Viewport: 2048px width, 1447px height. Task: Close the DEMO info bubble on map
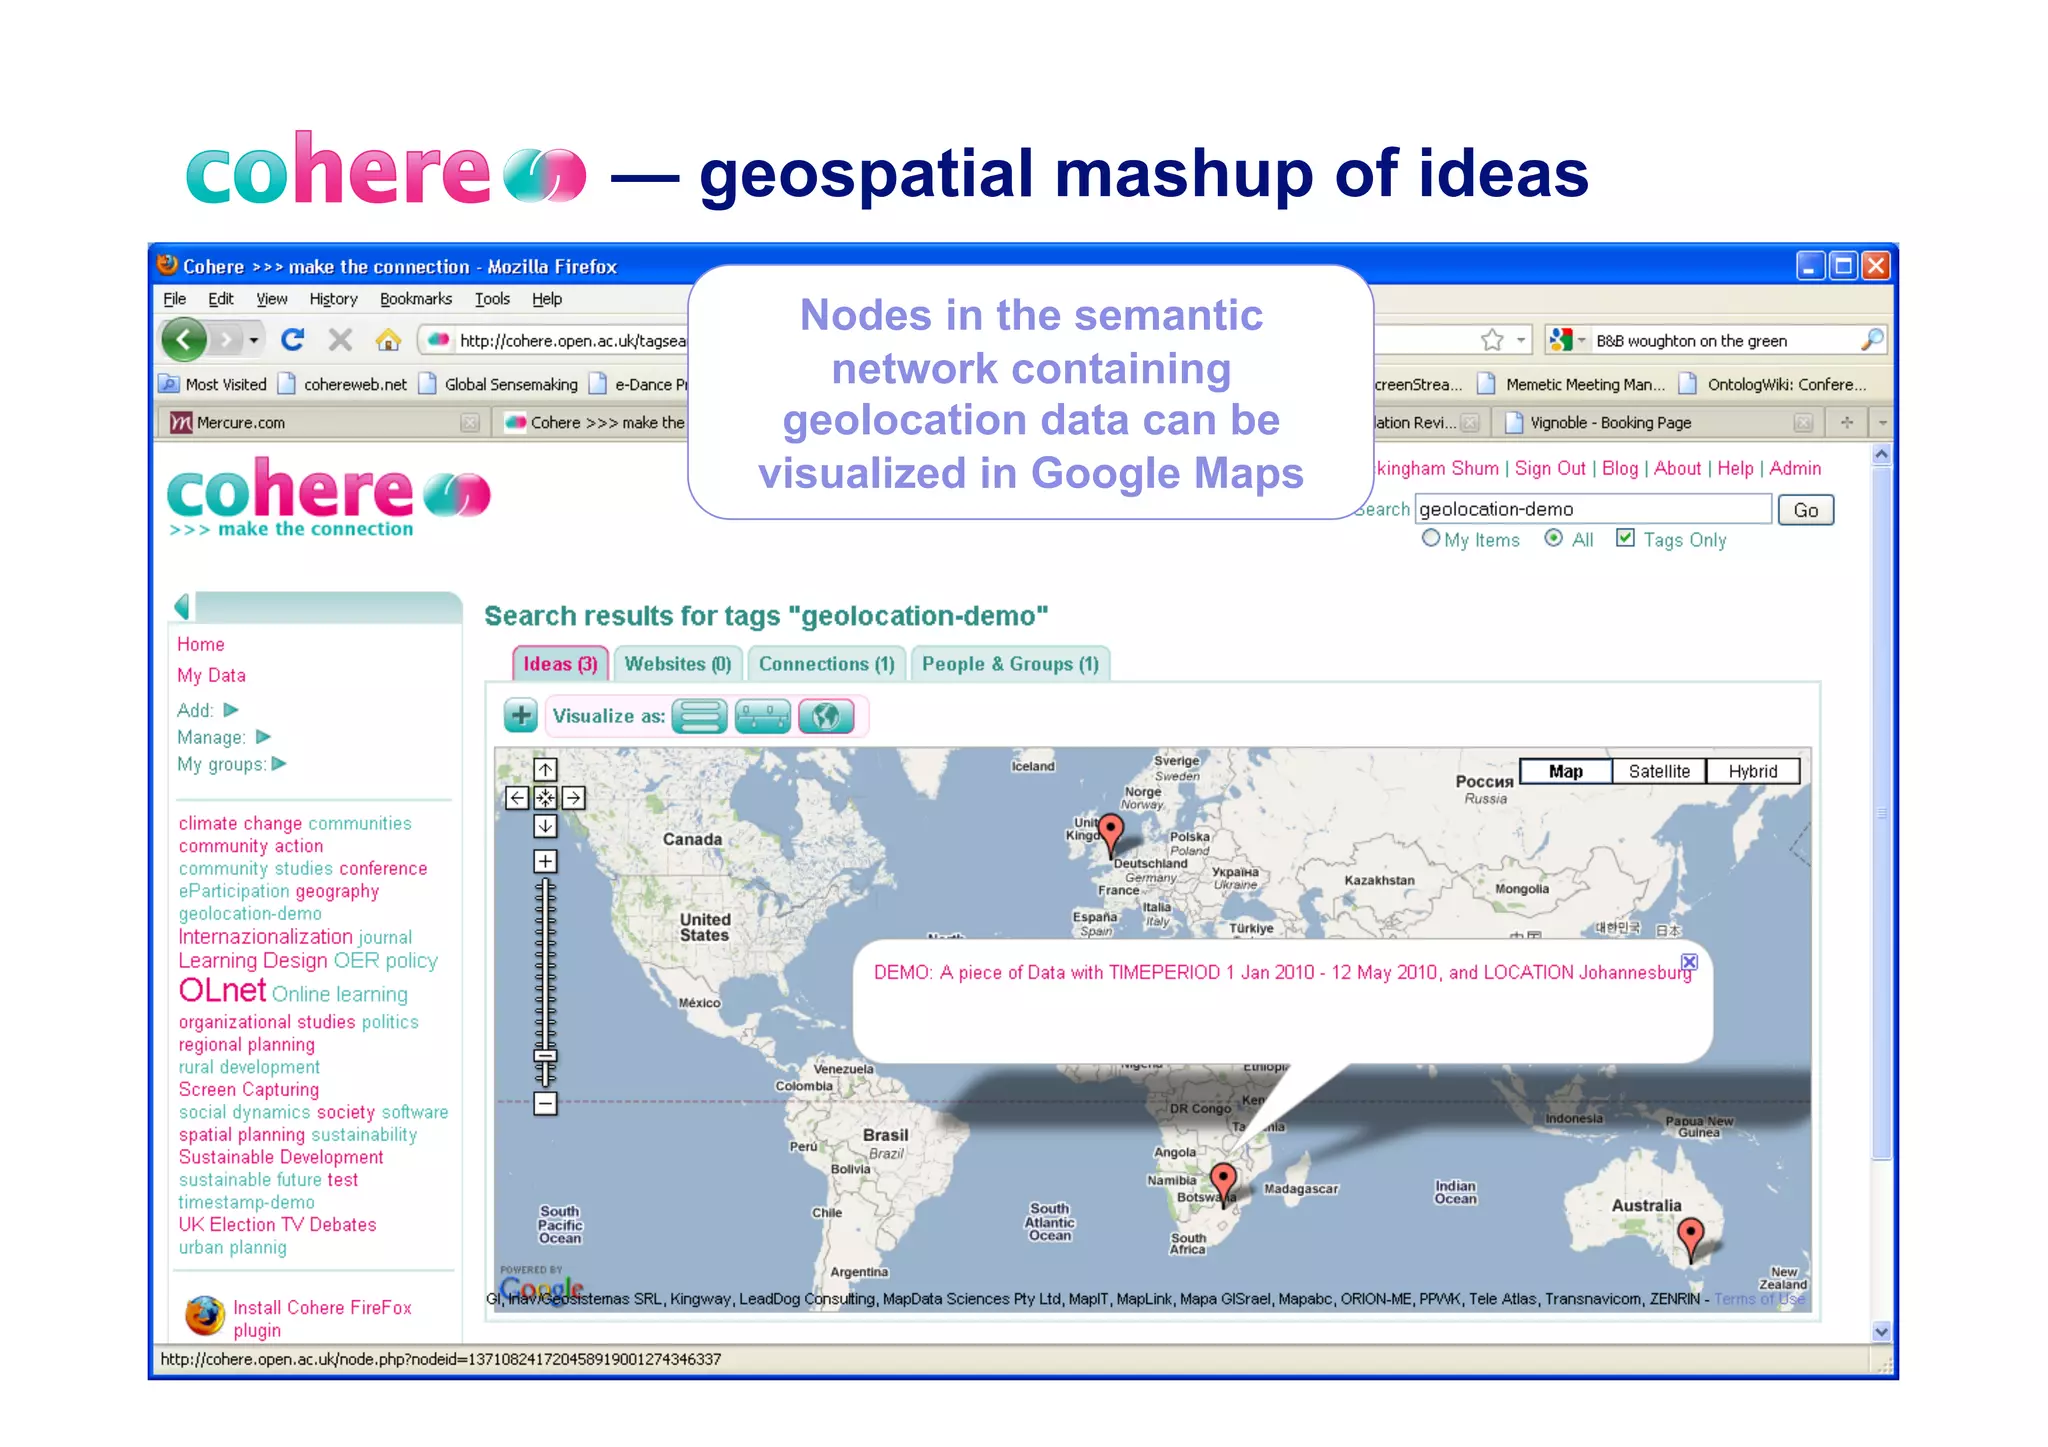pos(1689,962)
